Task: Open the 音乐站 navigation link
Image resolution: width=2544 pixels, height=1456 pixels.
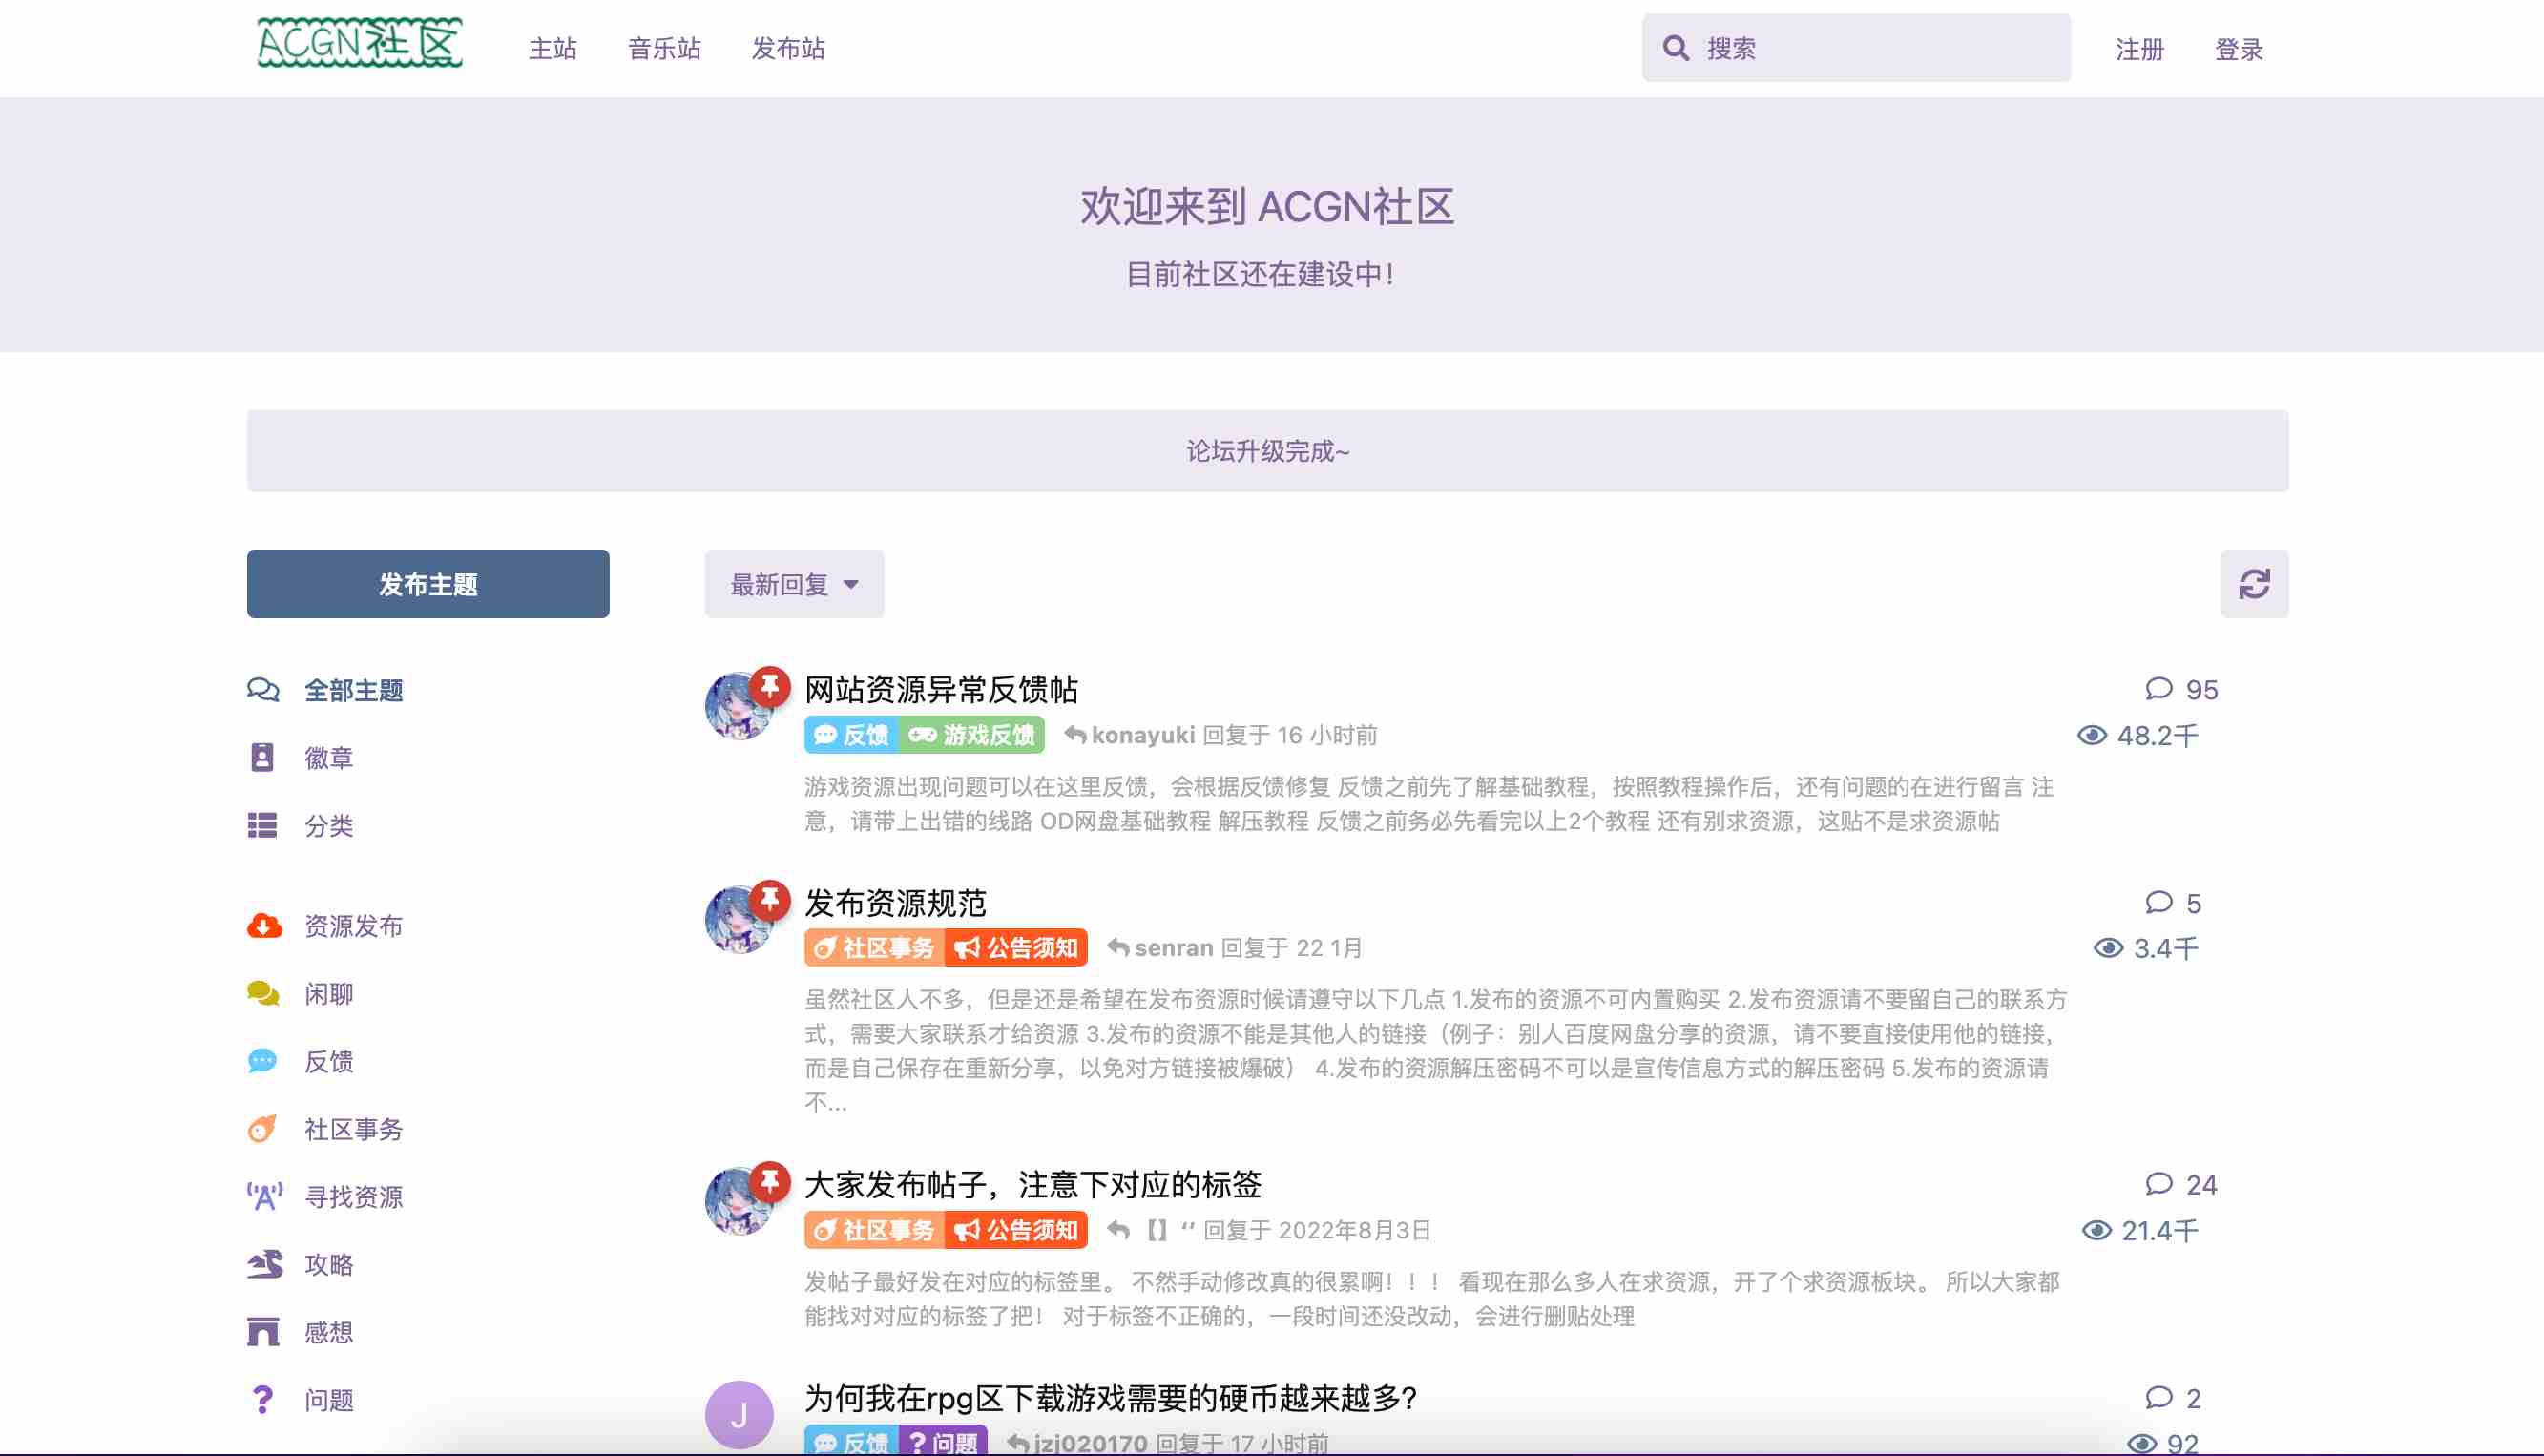Action: pos(665,48)
